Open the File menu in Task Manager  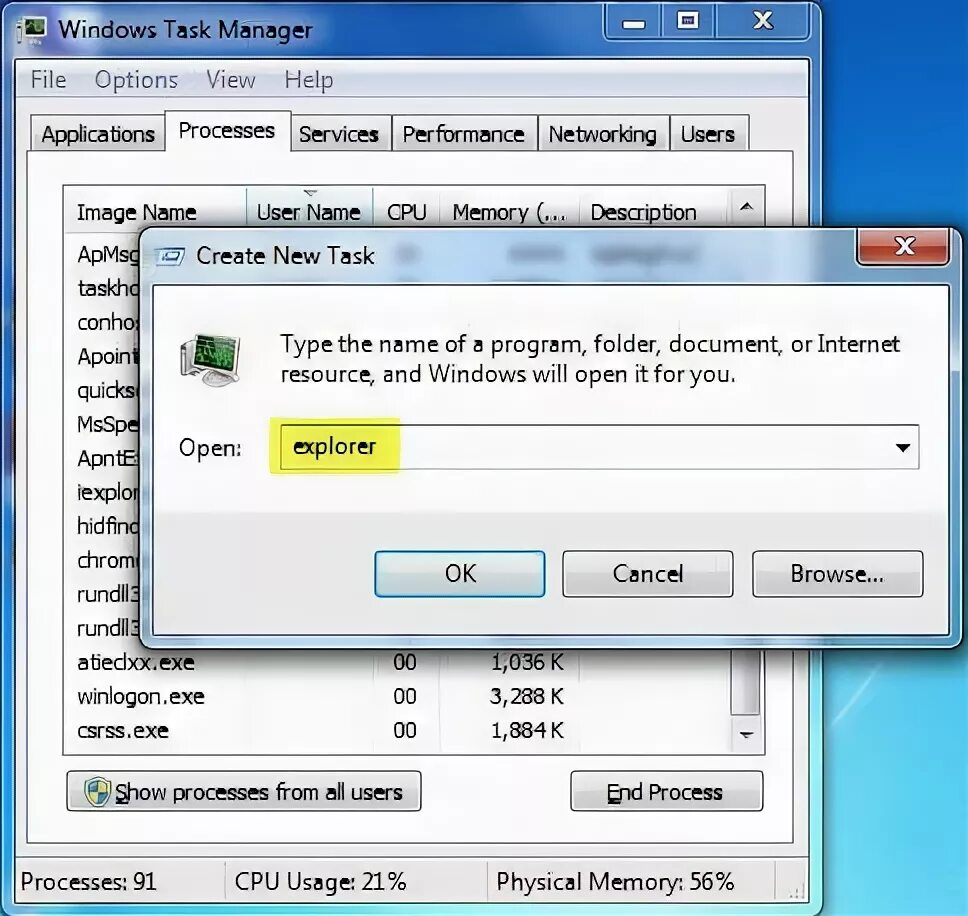pyautogui.click(x=49, y=80)
